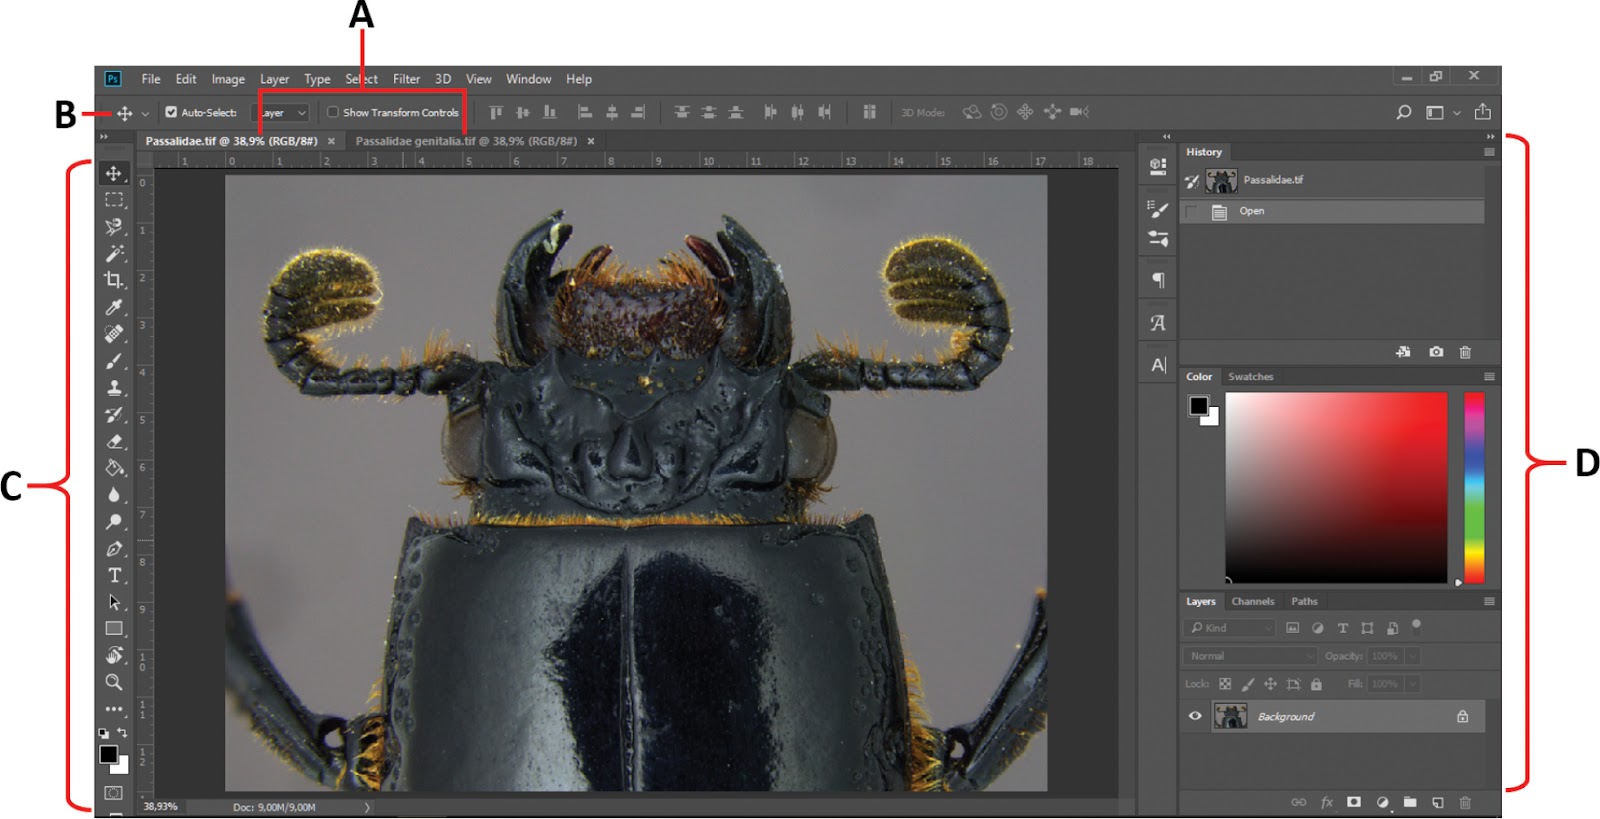The width and height of the screenshot is (1600, 819).
Task: Select the Pen tool
Action: [114, 549]
